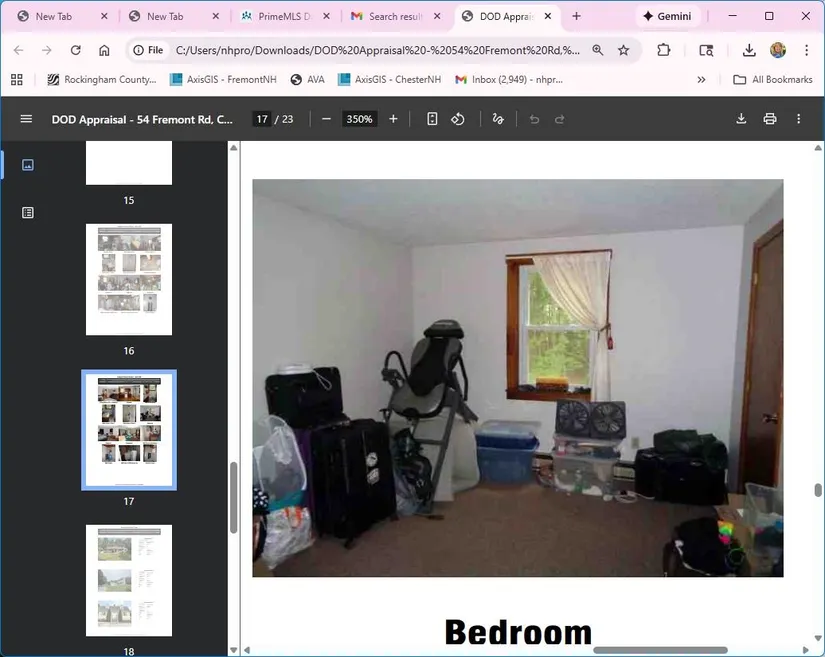The height and width of the screenshot is (657, 825).
Task: Click the page number input field
Action: point(261,119)
